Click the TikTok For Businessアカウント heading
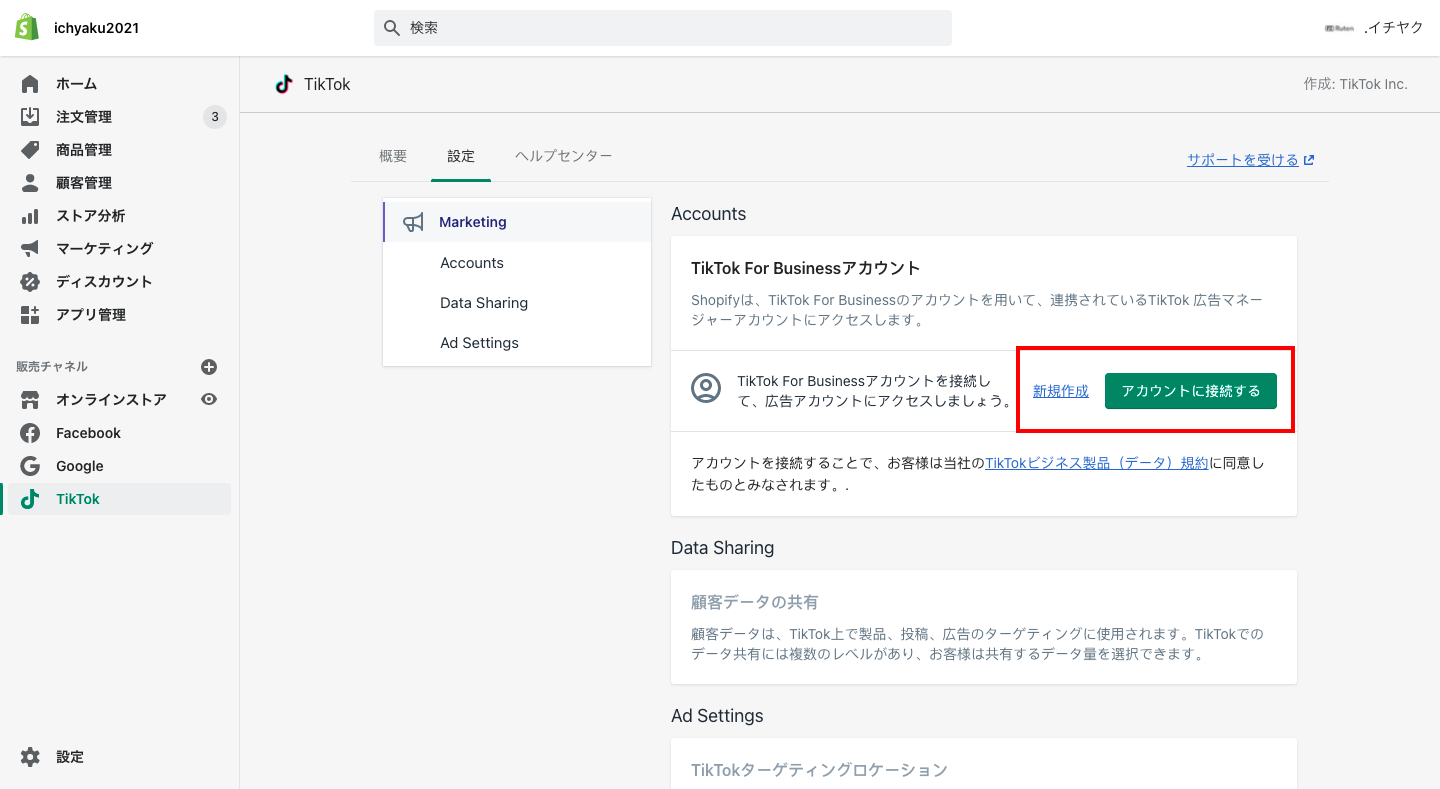The width and height of the screenshot is (1440, 789). [806, 268]
